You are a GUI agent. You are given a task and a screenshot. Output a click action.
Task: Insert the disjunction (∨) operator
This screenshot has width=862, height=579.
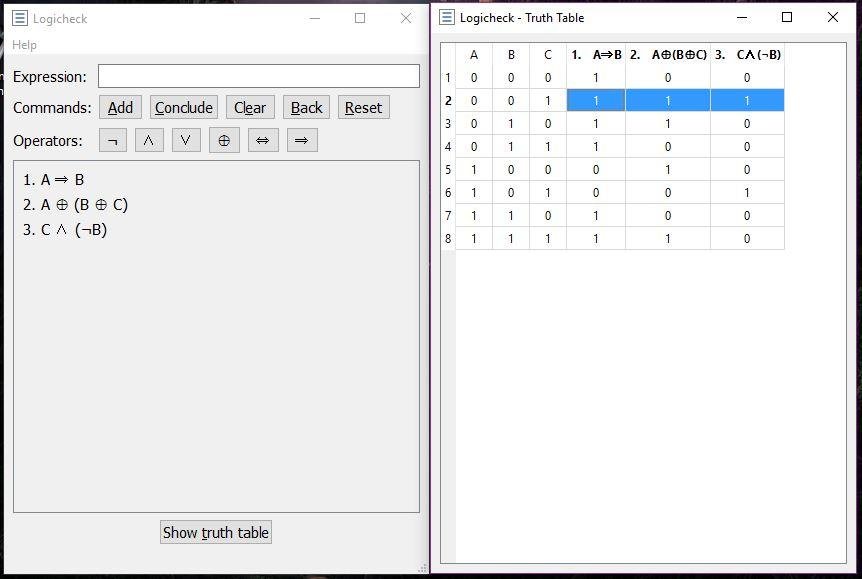pos(186,141)
